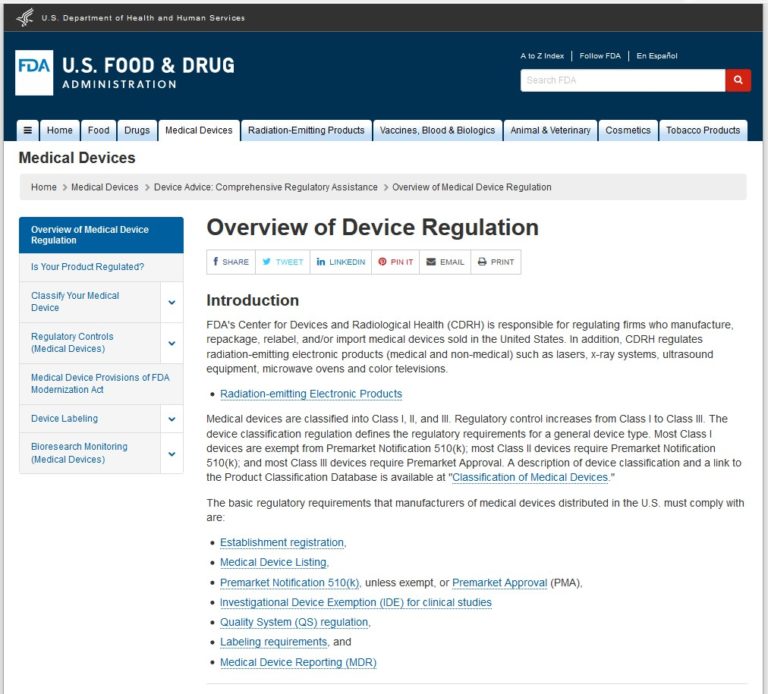Click Follow FDA link
The width and height of the screenshot is (768, 694).
[x=600, y=56]
